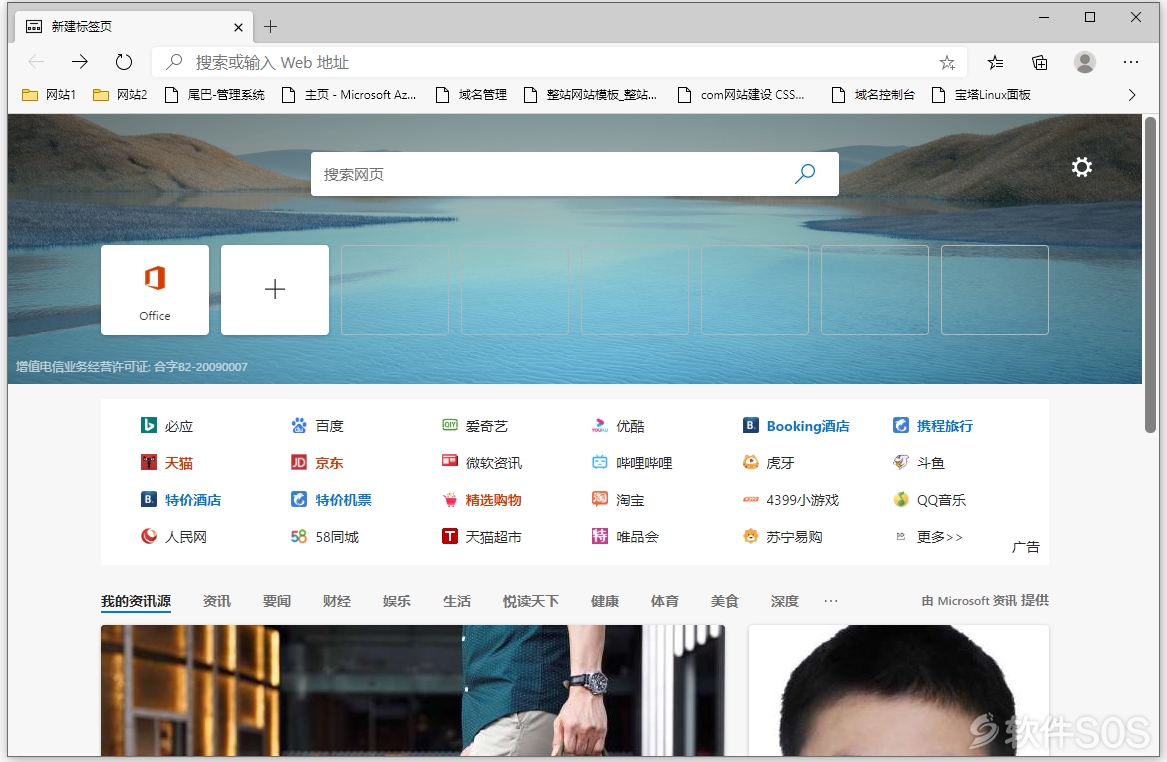Select the 财经 news tab
The width and height of the screenshot is (1167, 762).
coord(336,601)
